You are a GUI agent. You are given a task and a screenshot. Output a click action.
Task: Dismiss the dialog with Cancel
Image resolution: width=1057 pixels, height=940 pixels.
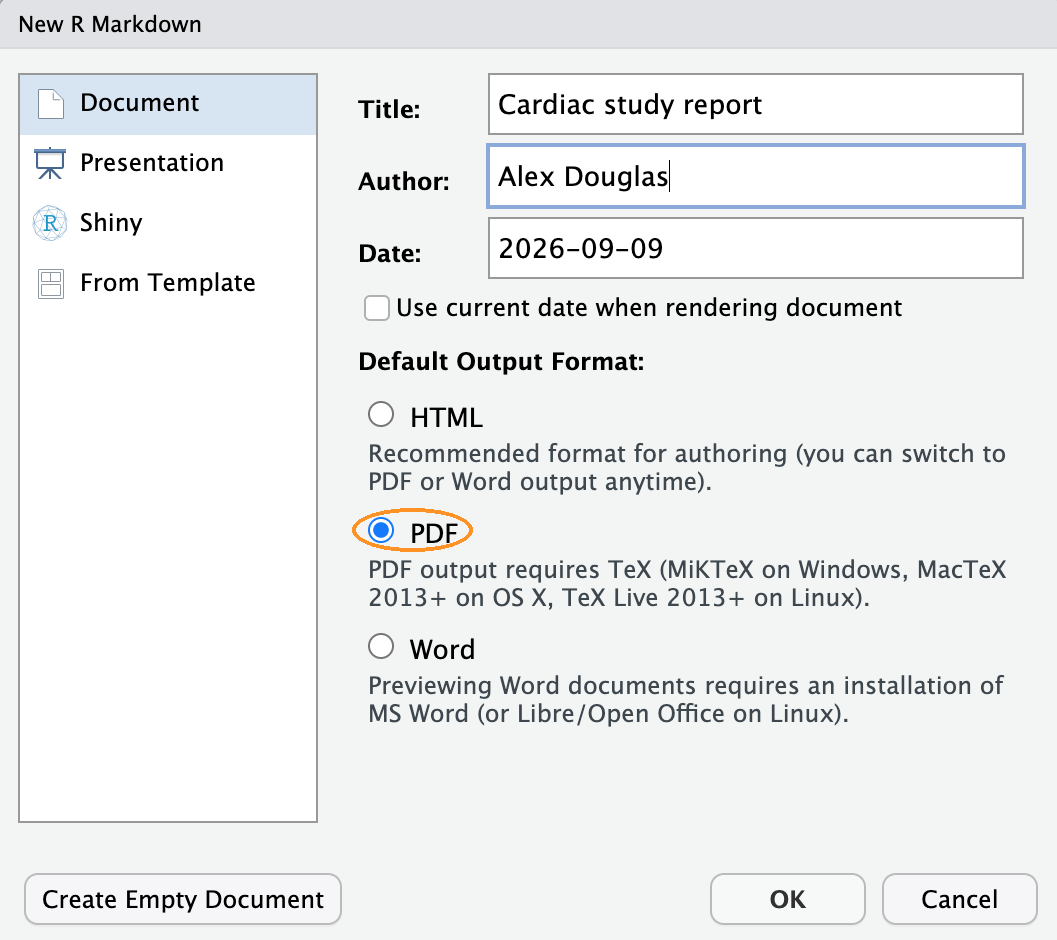point(959,900)
